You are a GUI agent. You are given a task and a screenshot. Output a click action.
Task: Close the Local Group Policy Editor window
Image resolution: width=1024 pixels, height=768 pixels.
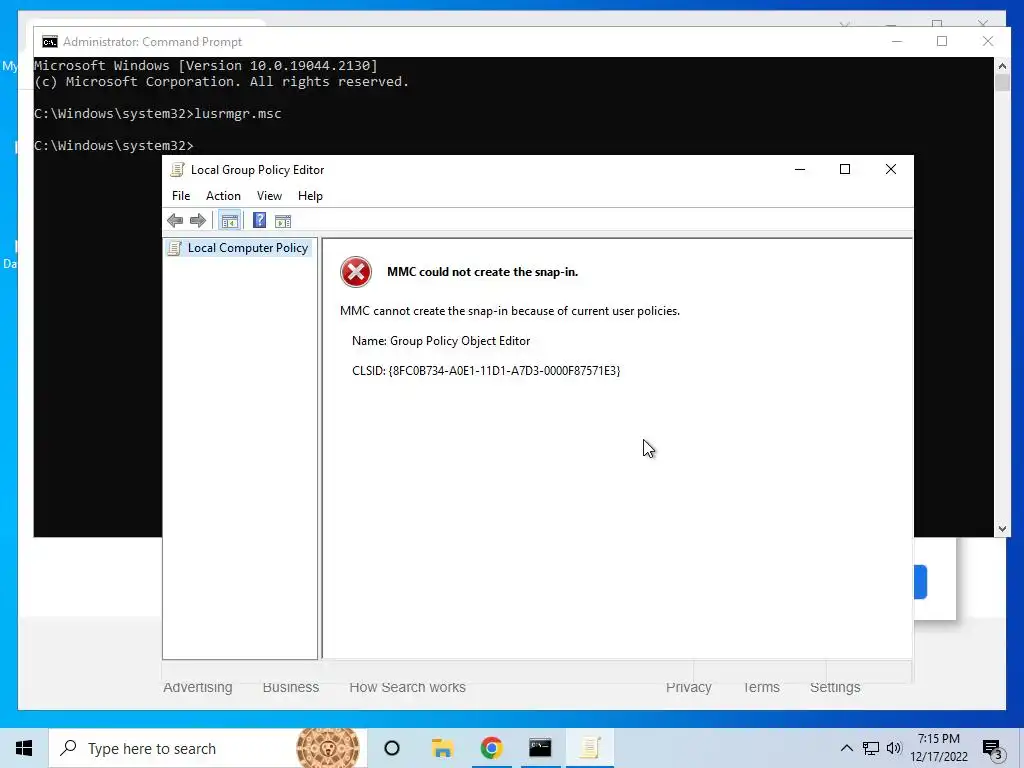click(891, 170)
